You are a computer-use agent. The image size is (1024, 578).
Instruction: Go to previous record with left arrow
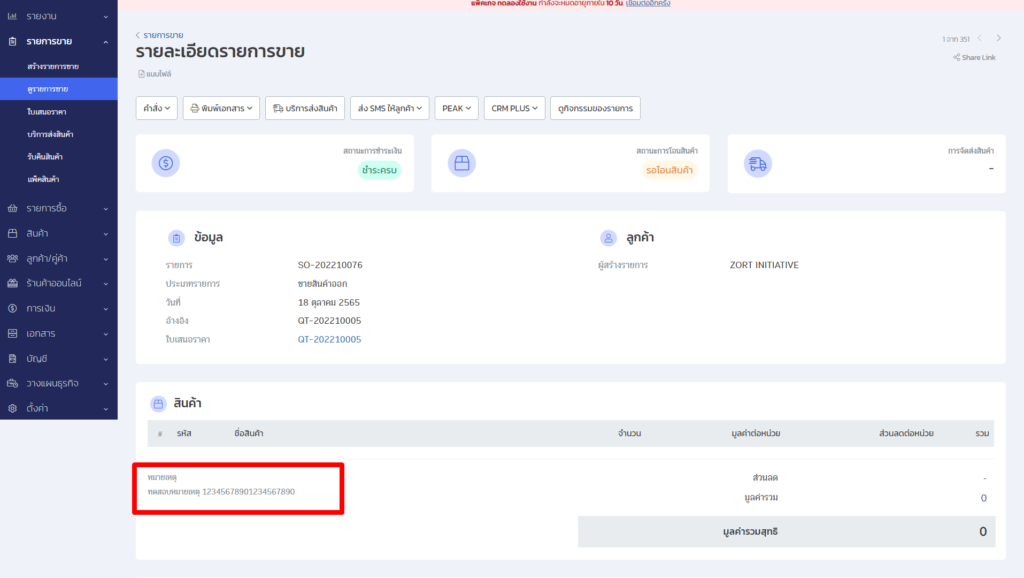point(979,38)
